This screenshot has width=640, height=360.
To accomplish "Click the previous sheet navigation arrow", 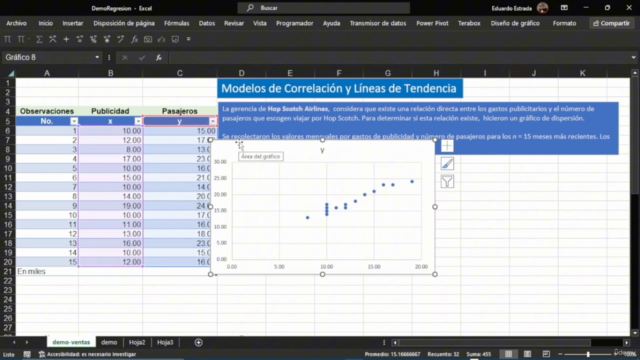I will click(14, 342).
